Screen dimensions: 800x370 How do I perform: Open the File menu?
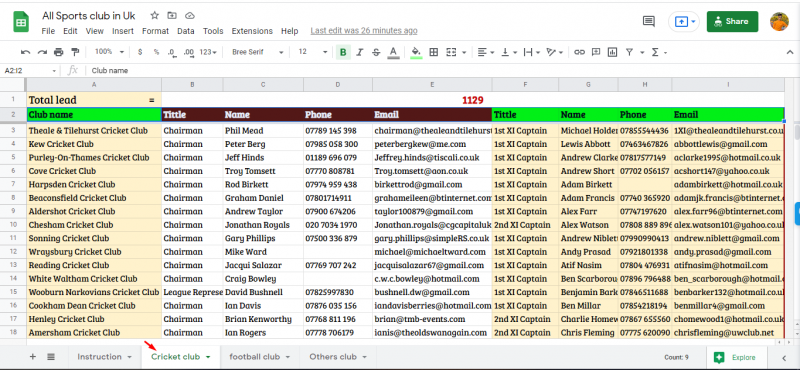click(48, 31)
